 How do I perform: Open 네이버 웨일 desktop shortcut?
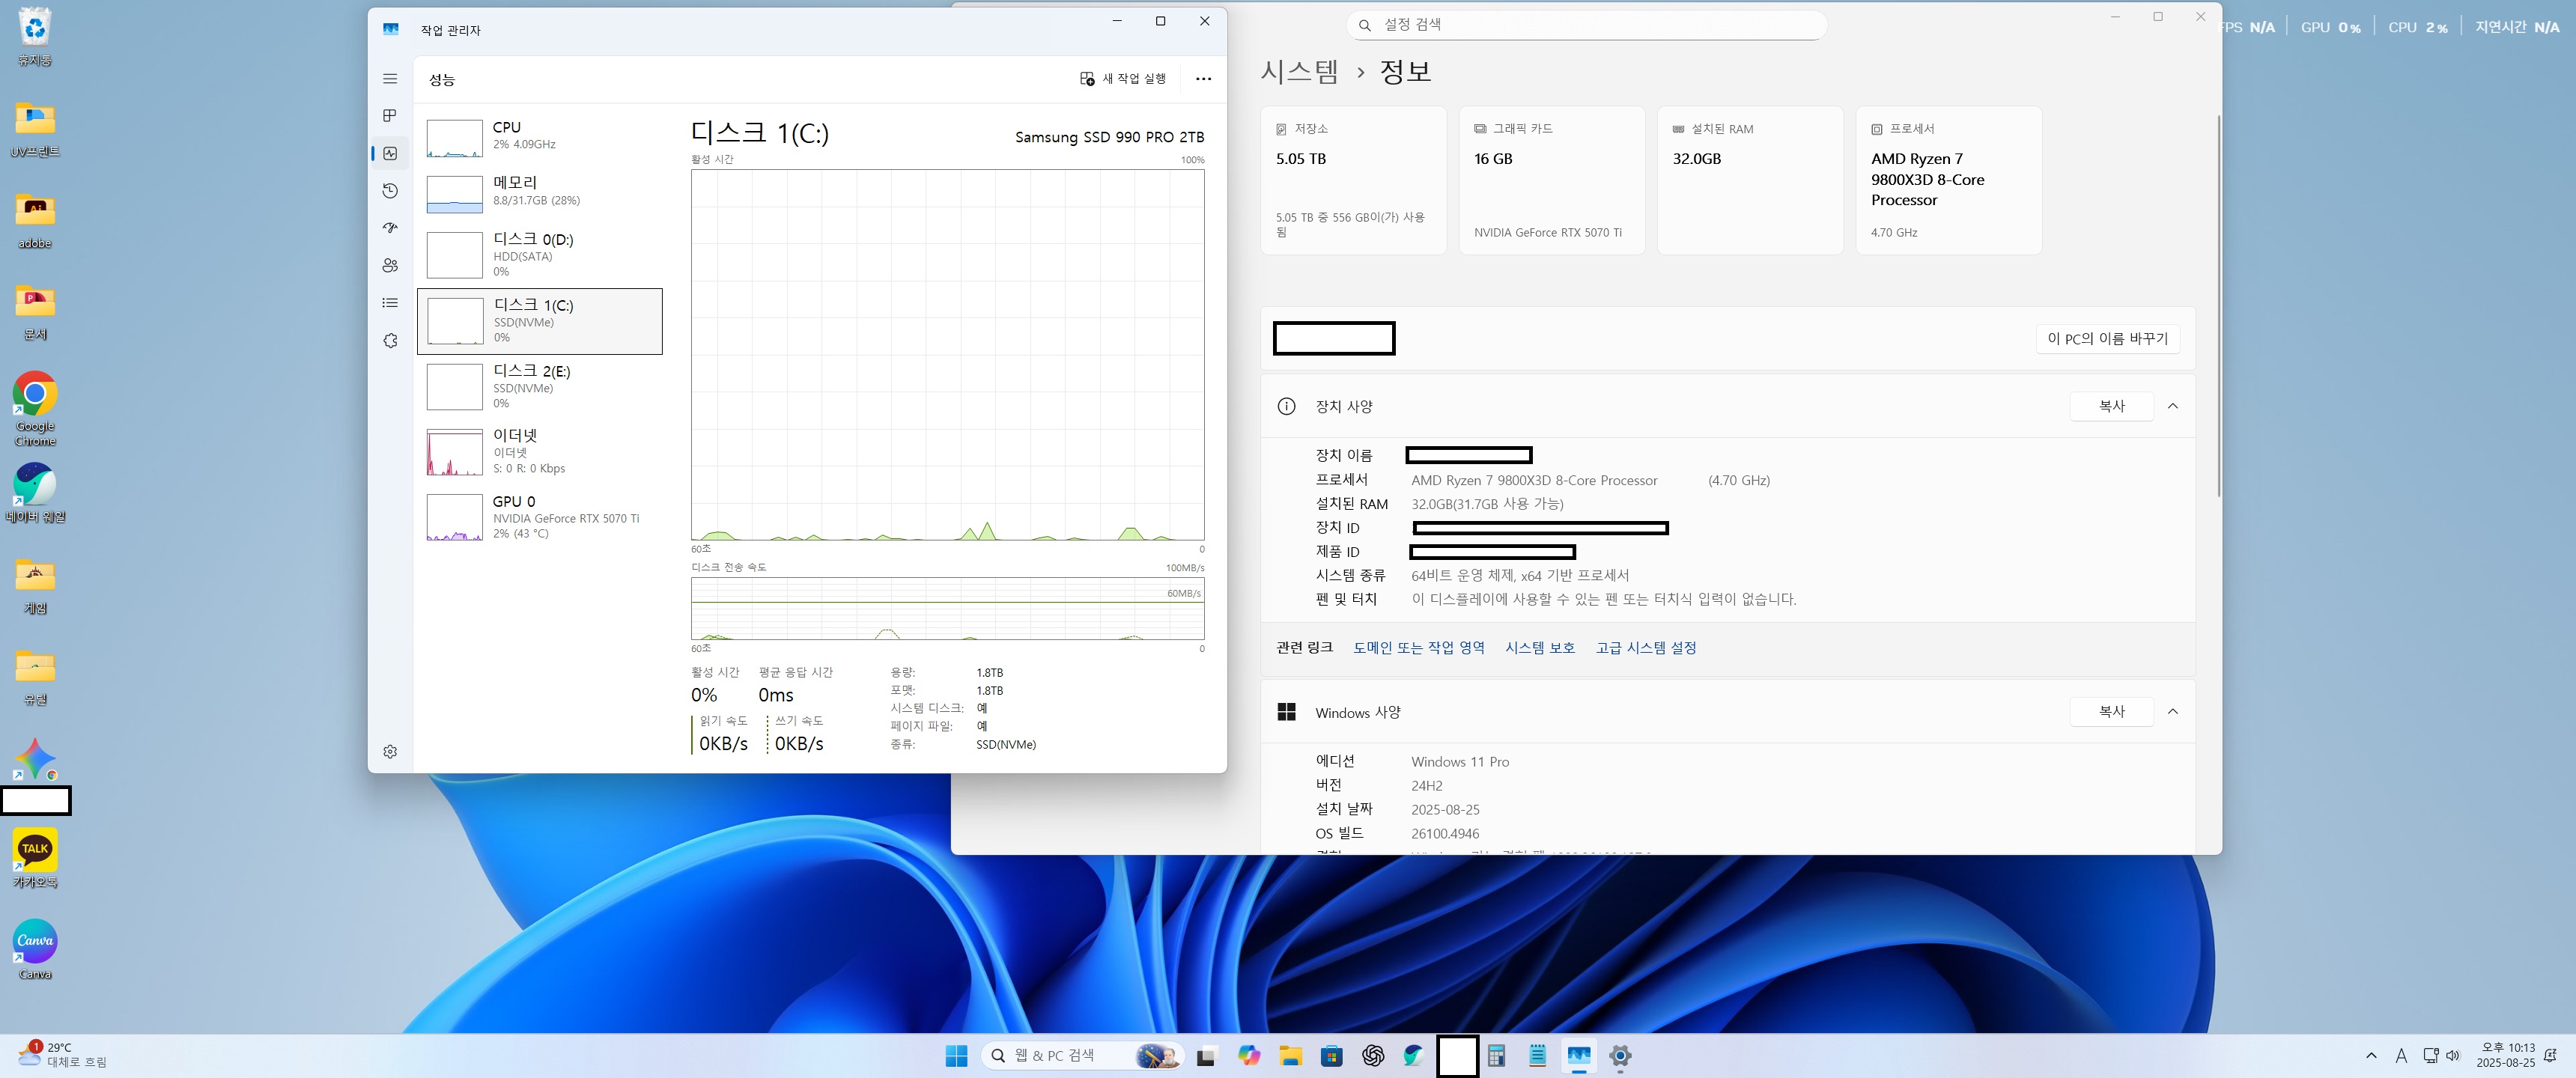[35, 493]
